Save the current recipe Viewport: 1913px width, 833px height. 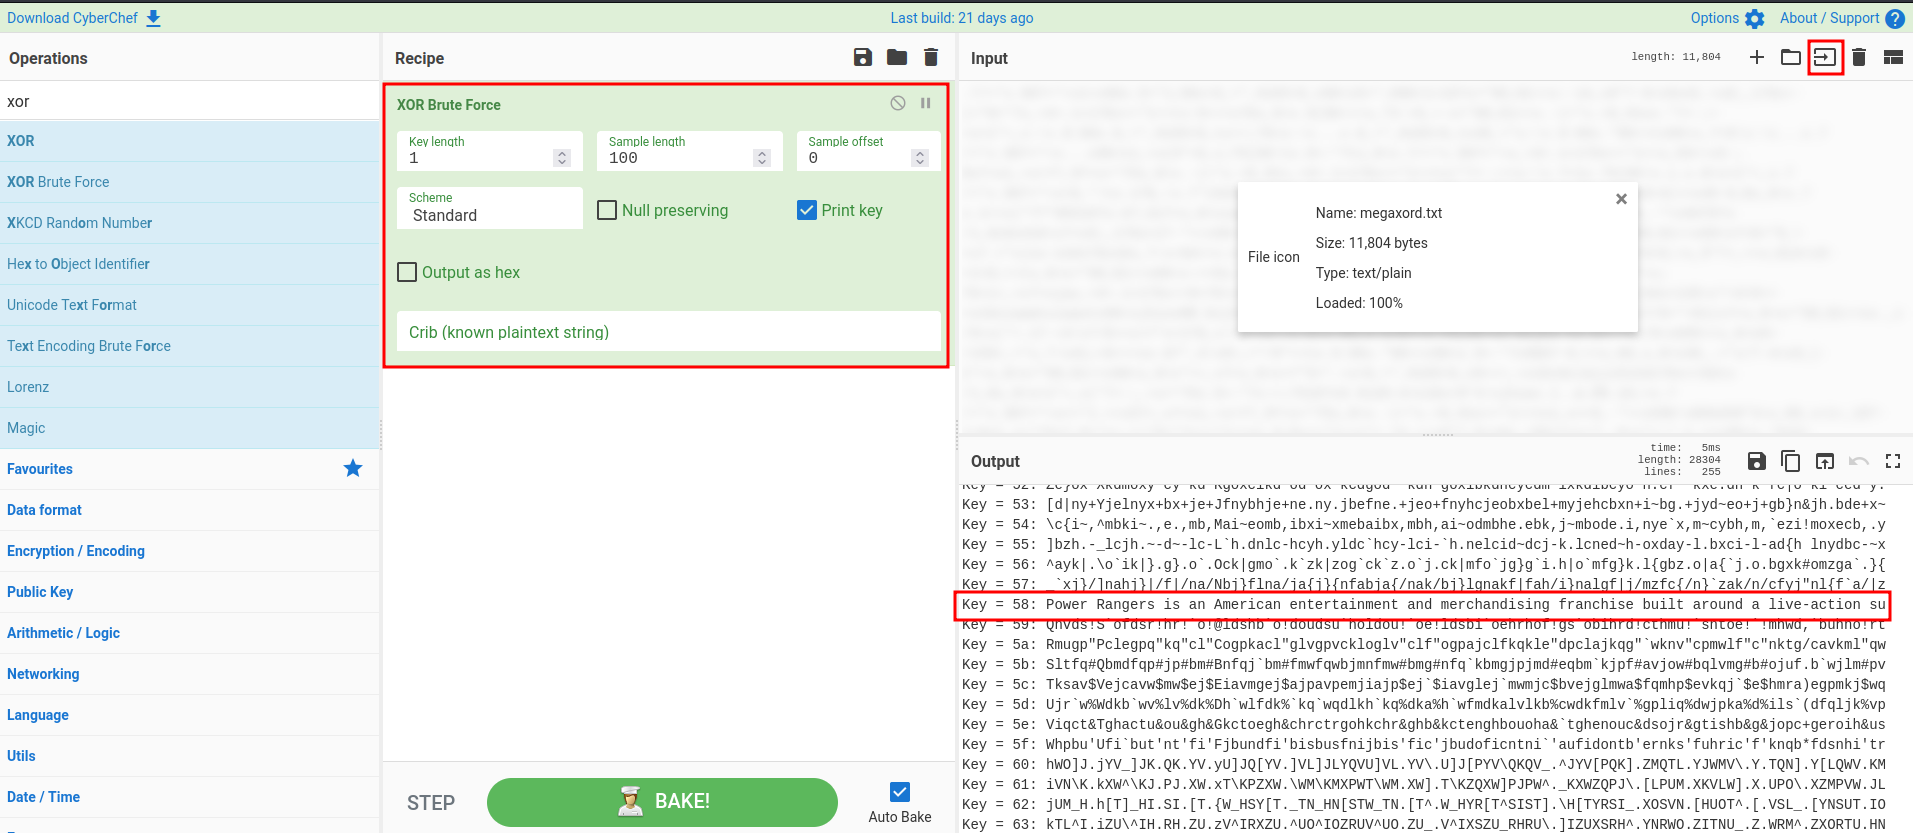coord(863,58)
